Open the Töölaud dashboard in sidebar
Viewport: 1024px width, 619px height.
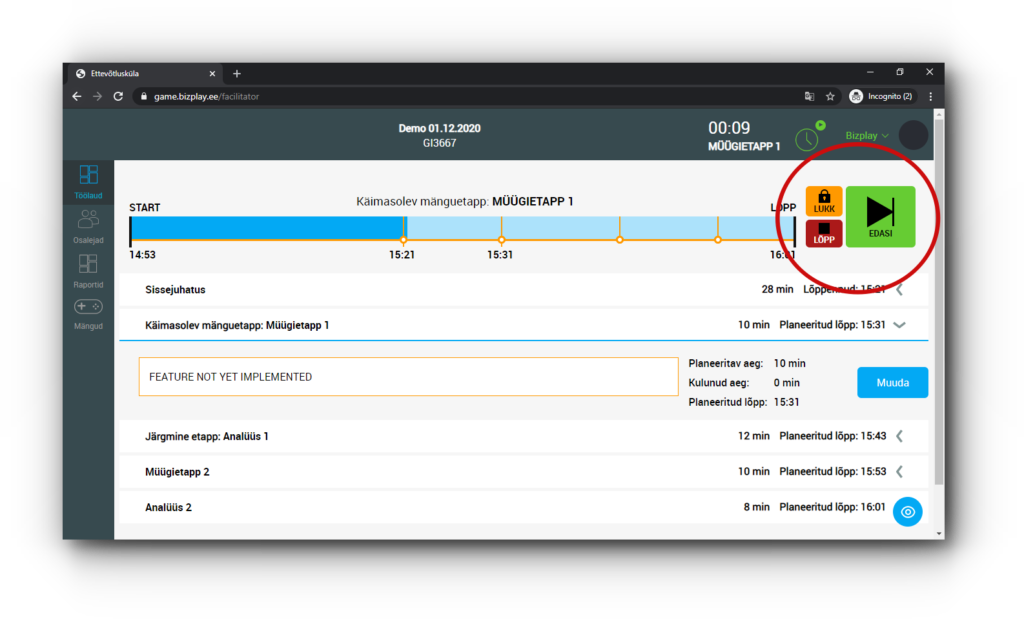pyautogui.click(x=89, y=181)
